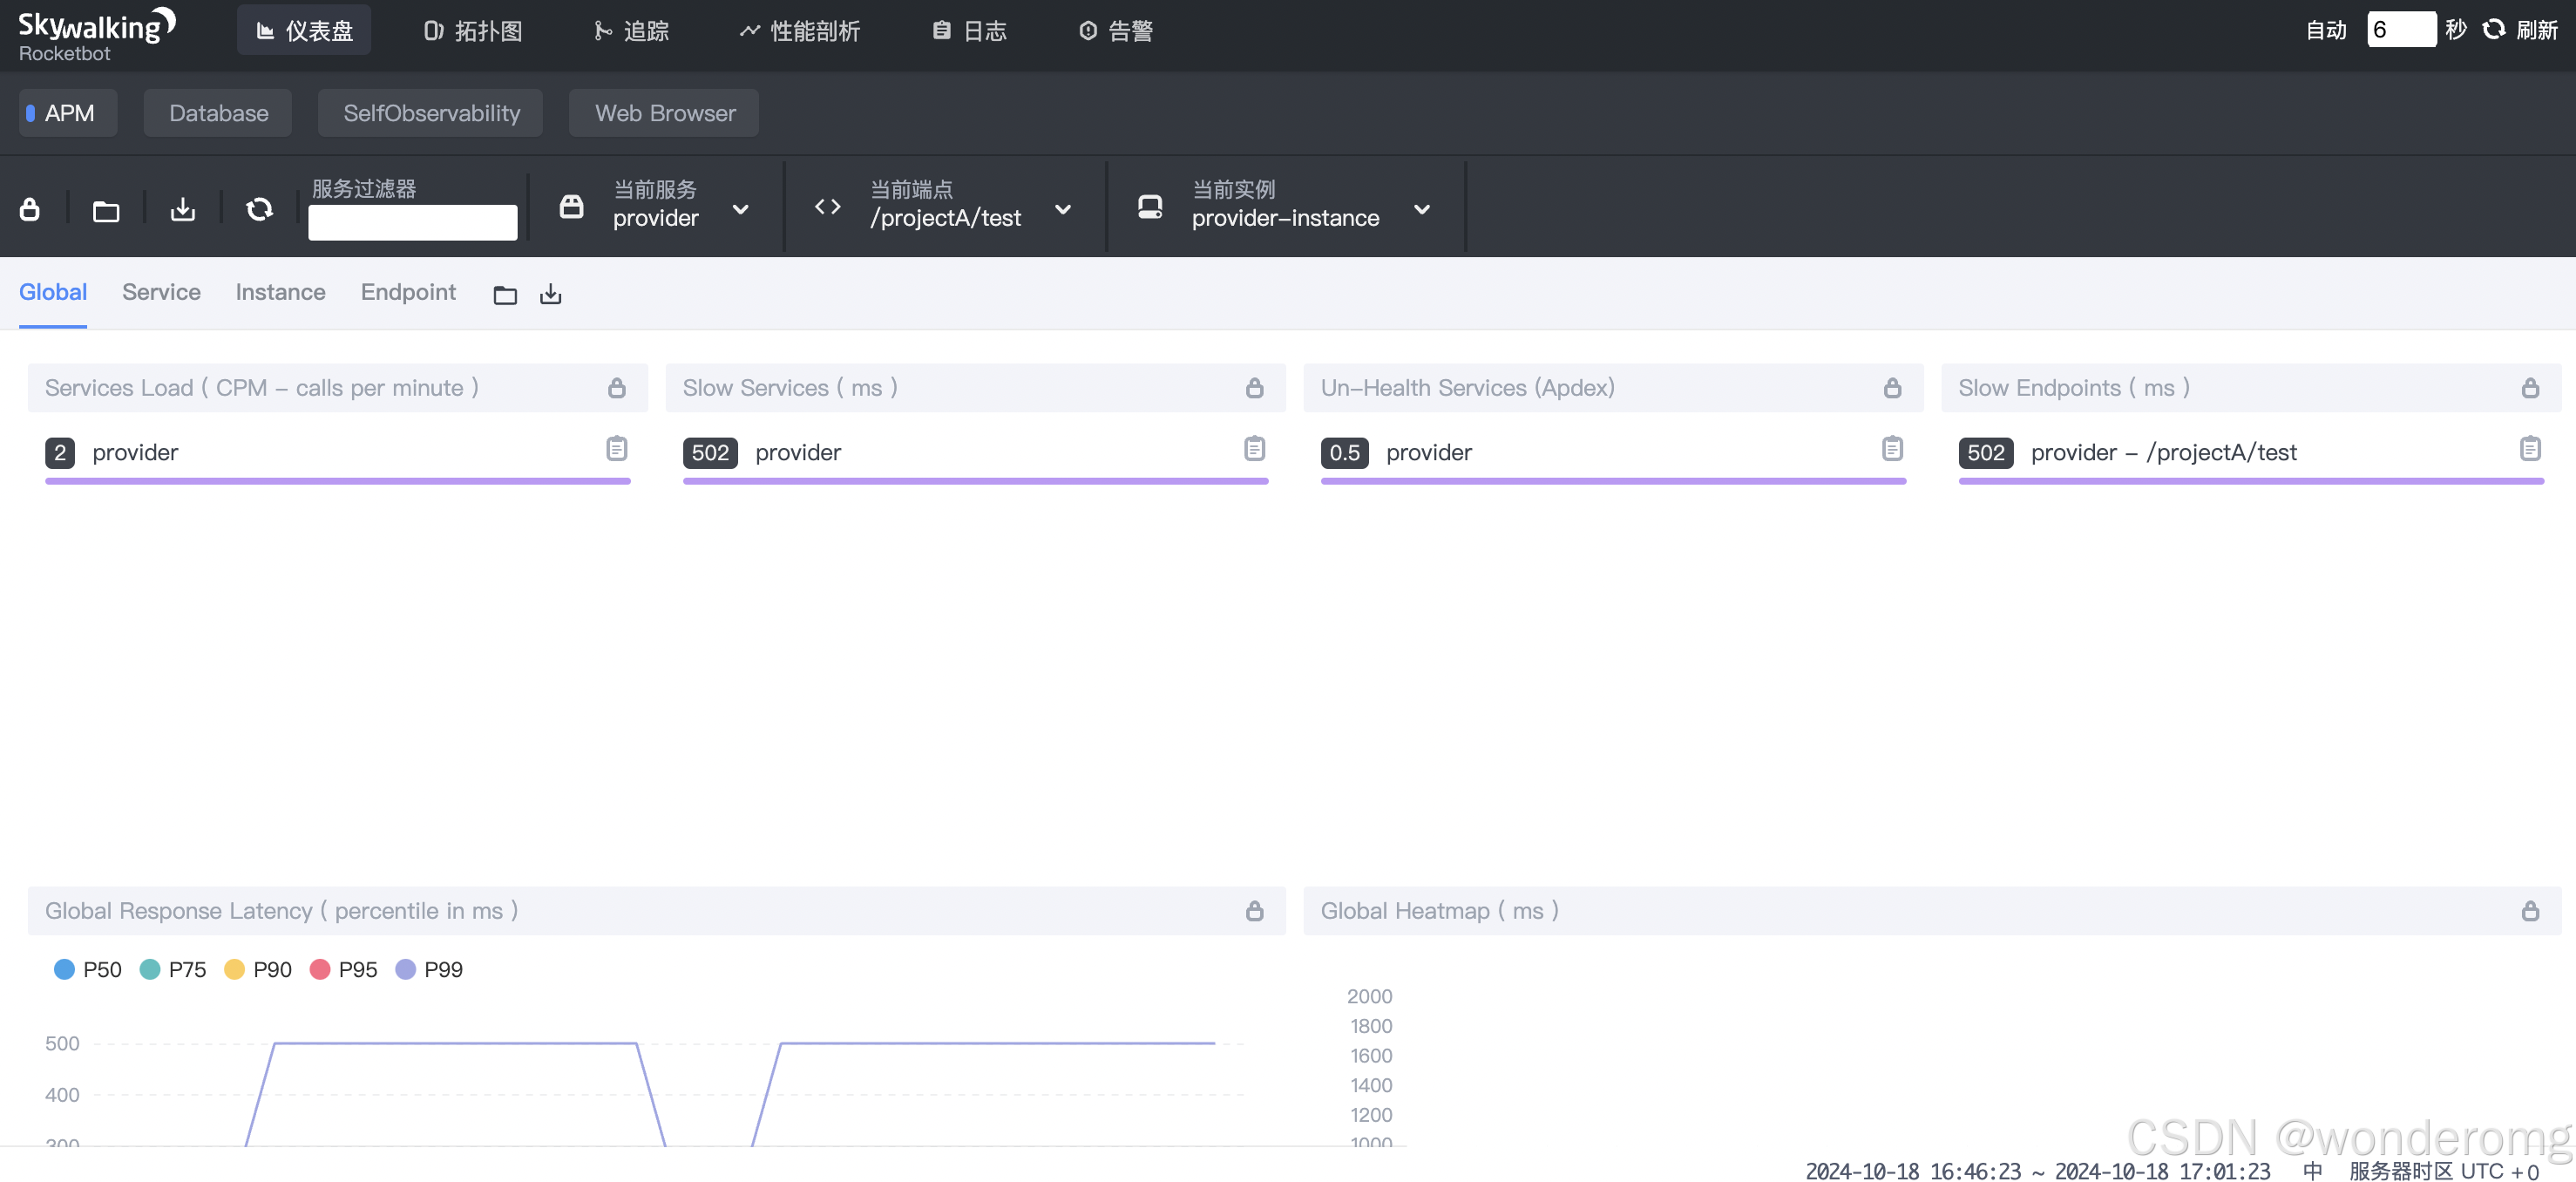This screenshot has height=1182, width=2576.
Task: Click the refresh interval seconds input
Action: click(2401, 30)
